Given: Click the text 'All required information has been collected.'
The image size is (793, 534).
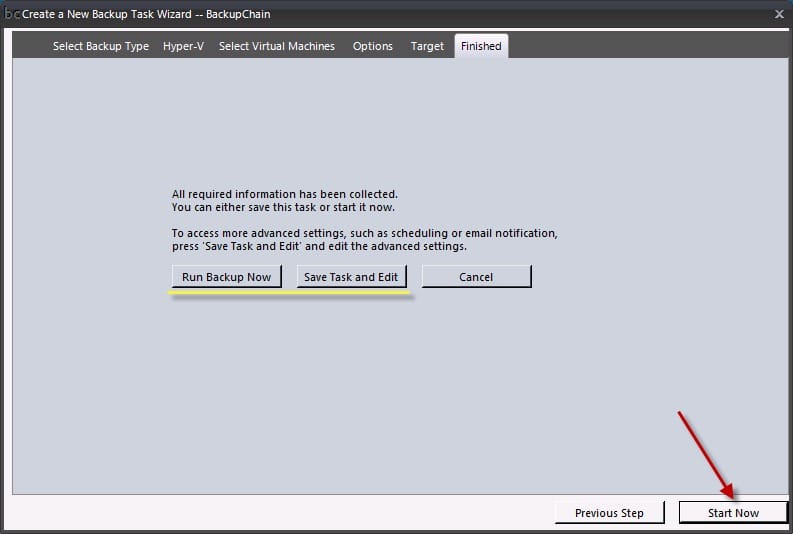Looking at the screenshot, I should pos(285,194).
